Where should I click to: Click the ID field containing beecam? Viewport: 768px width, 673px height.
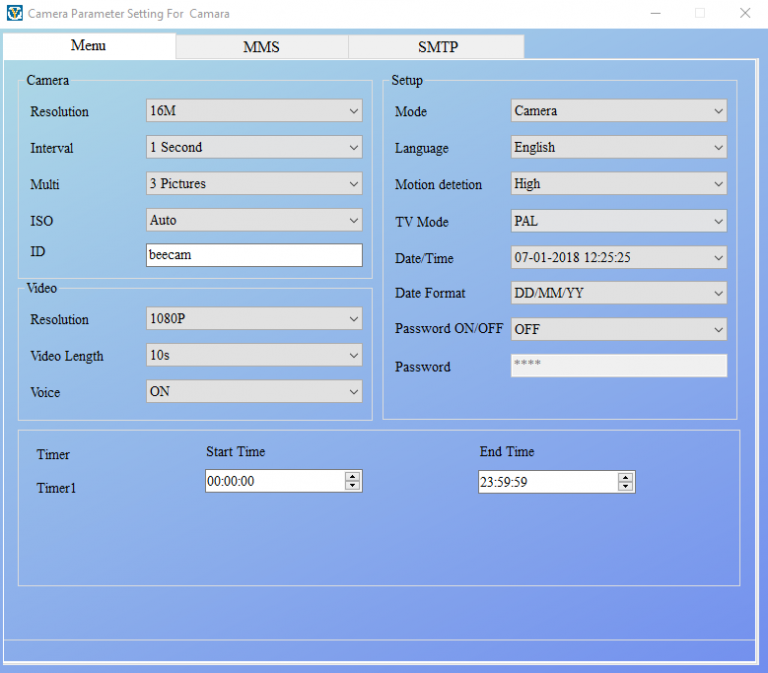254,255
